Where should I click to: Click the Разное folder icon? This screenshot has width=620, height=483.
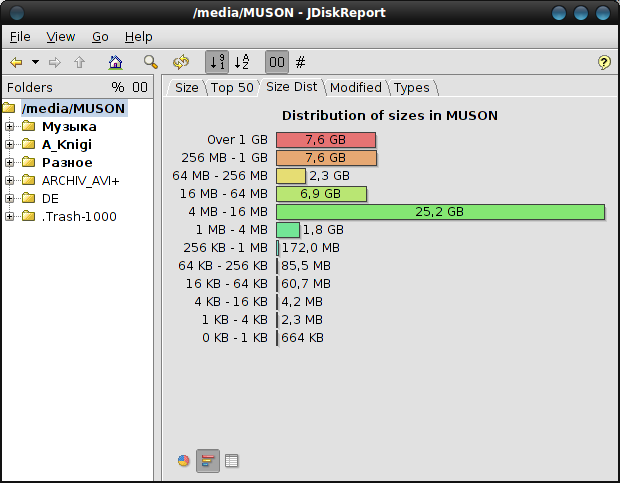[x=28, y=162]
